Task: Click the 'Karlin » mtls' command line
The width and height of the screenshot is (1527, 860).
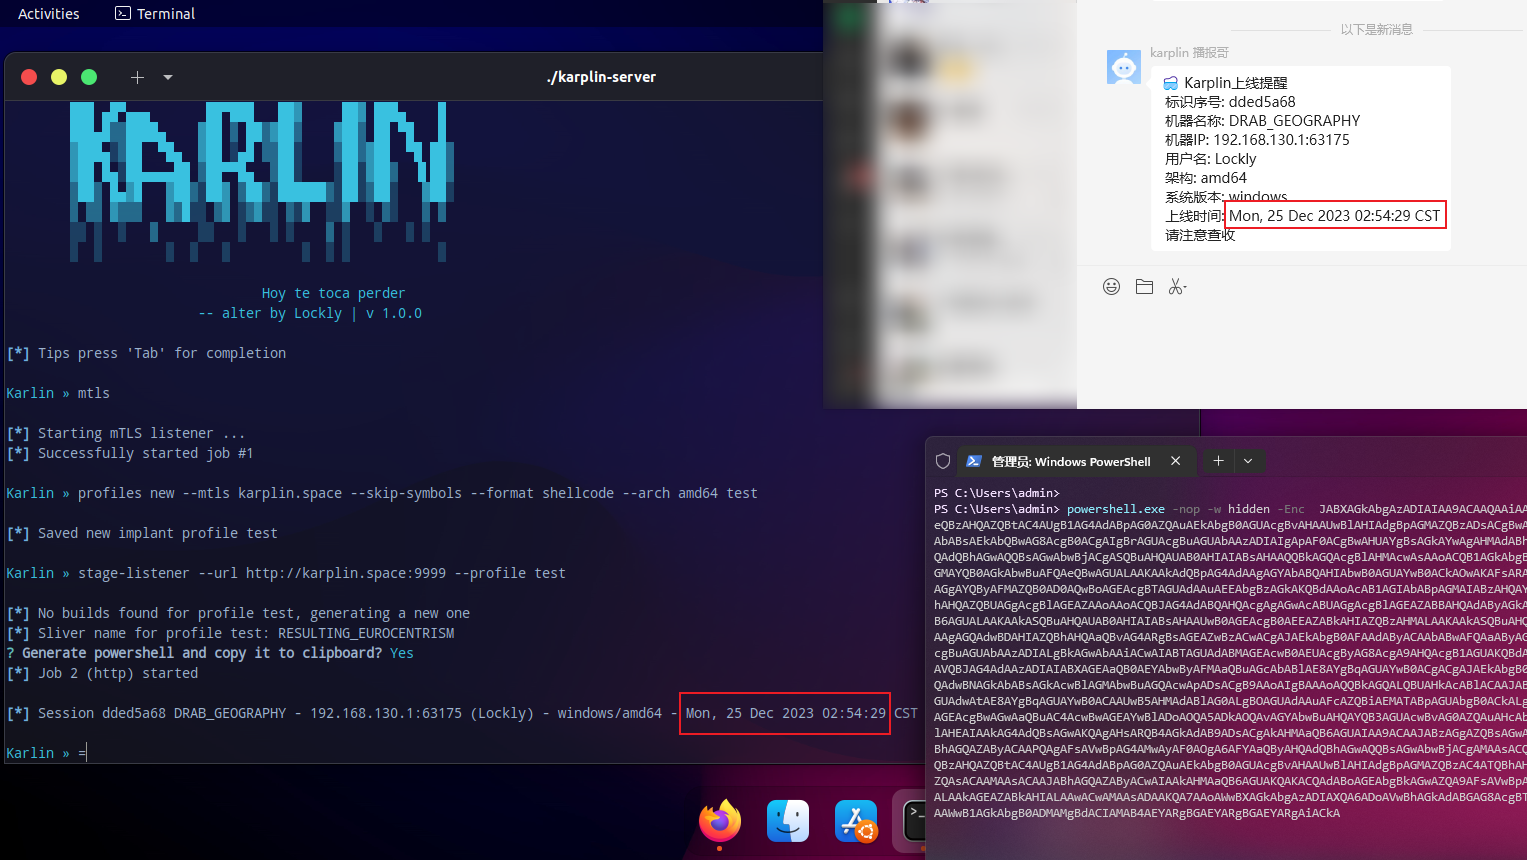Action: click(x=58, y=393)
